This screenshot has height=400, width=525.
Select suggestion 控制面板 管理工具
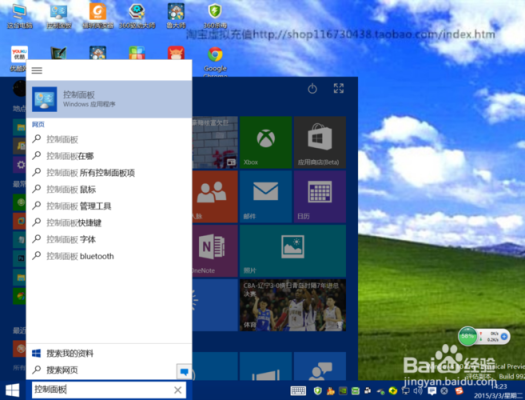tap(79, 206)
